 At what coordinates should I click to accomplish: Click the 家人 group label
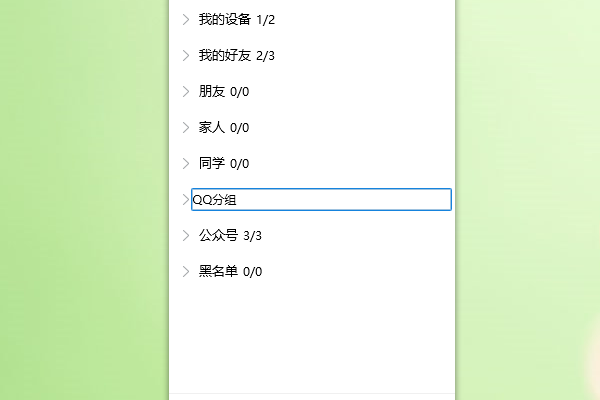(x=211, y=127)
